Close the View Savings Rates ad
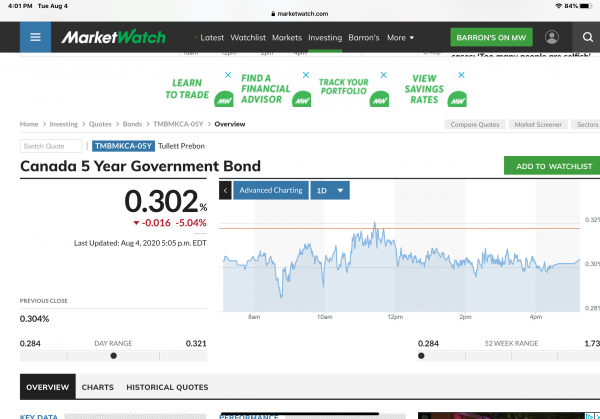The height and width of the screenshot is (419, 600). coord(462,75)
